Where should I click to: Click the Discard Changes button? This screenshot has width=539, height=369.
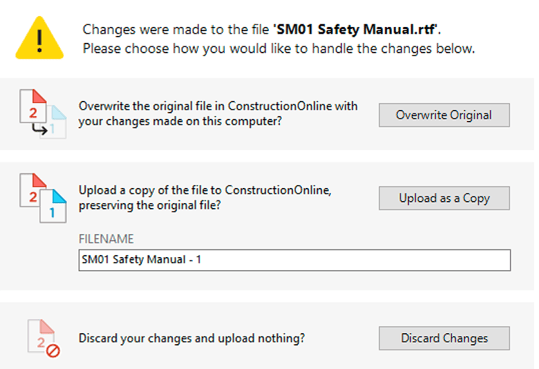(444, 338)
